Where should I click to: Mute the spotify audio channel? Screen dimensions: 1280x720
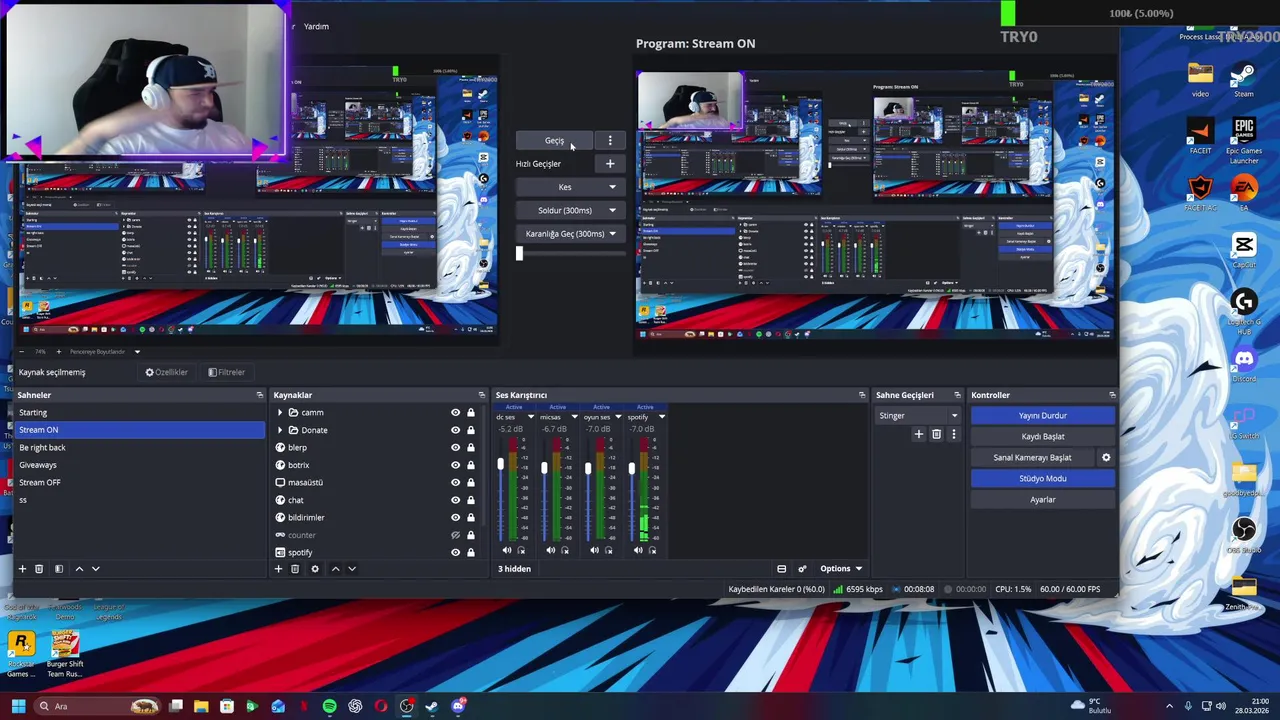(x=638, y=550)
